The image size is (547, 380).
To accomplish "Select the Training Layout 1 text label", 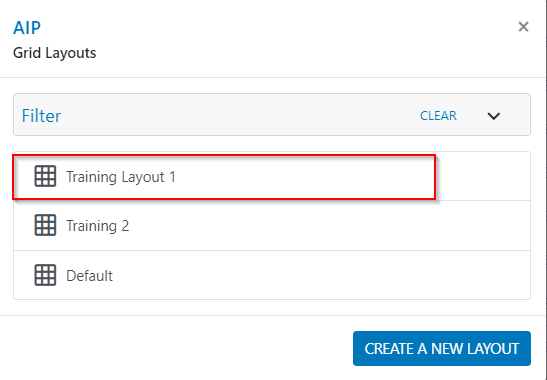I will [121, 177].
